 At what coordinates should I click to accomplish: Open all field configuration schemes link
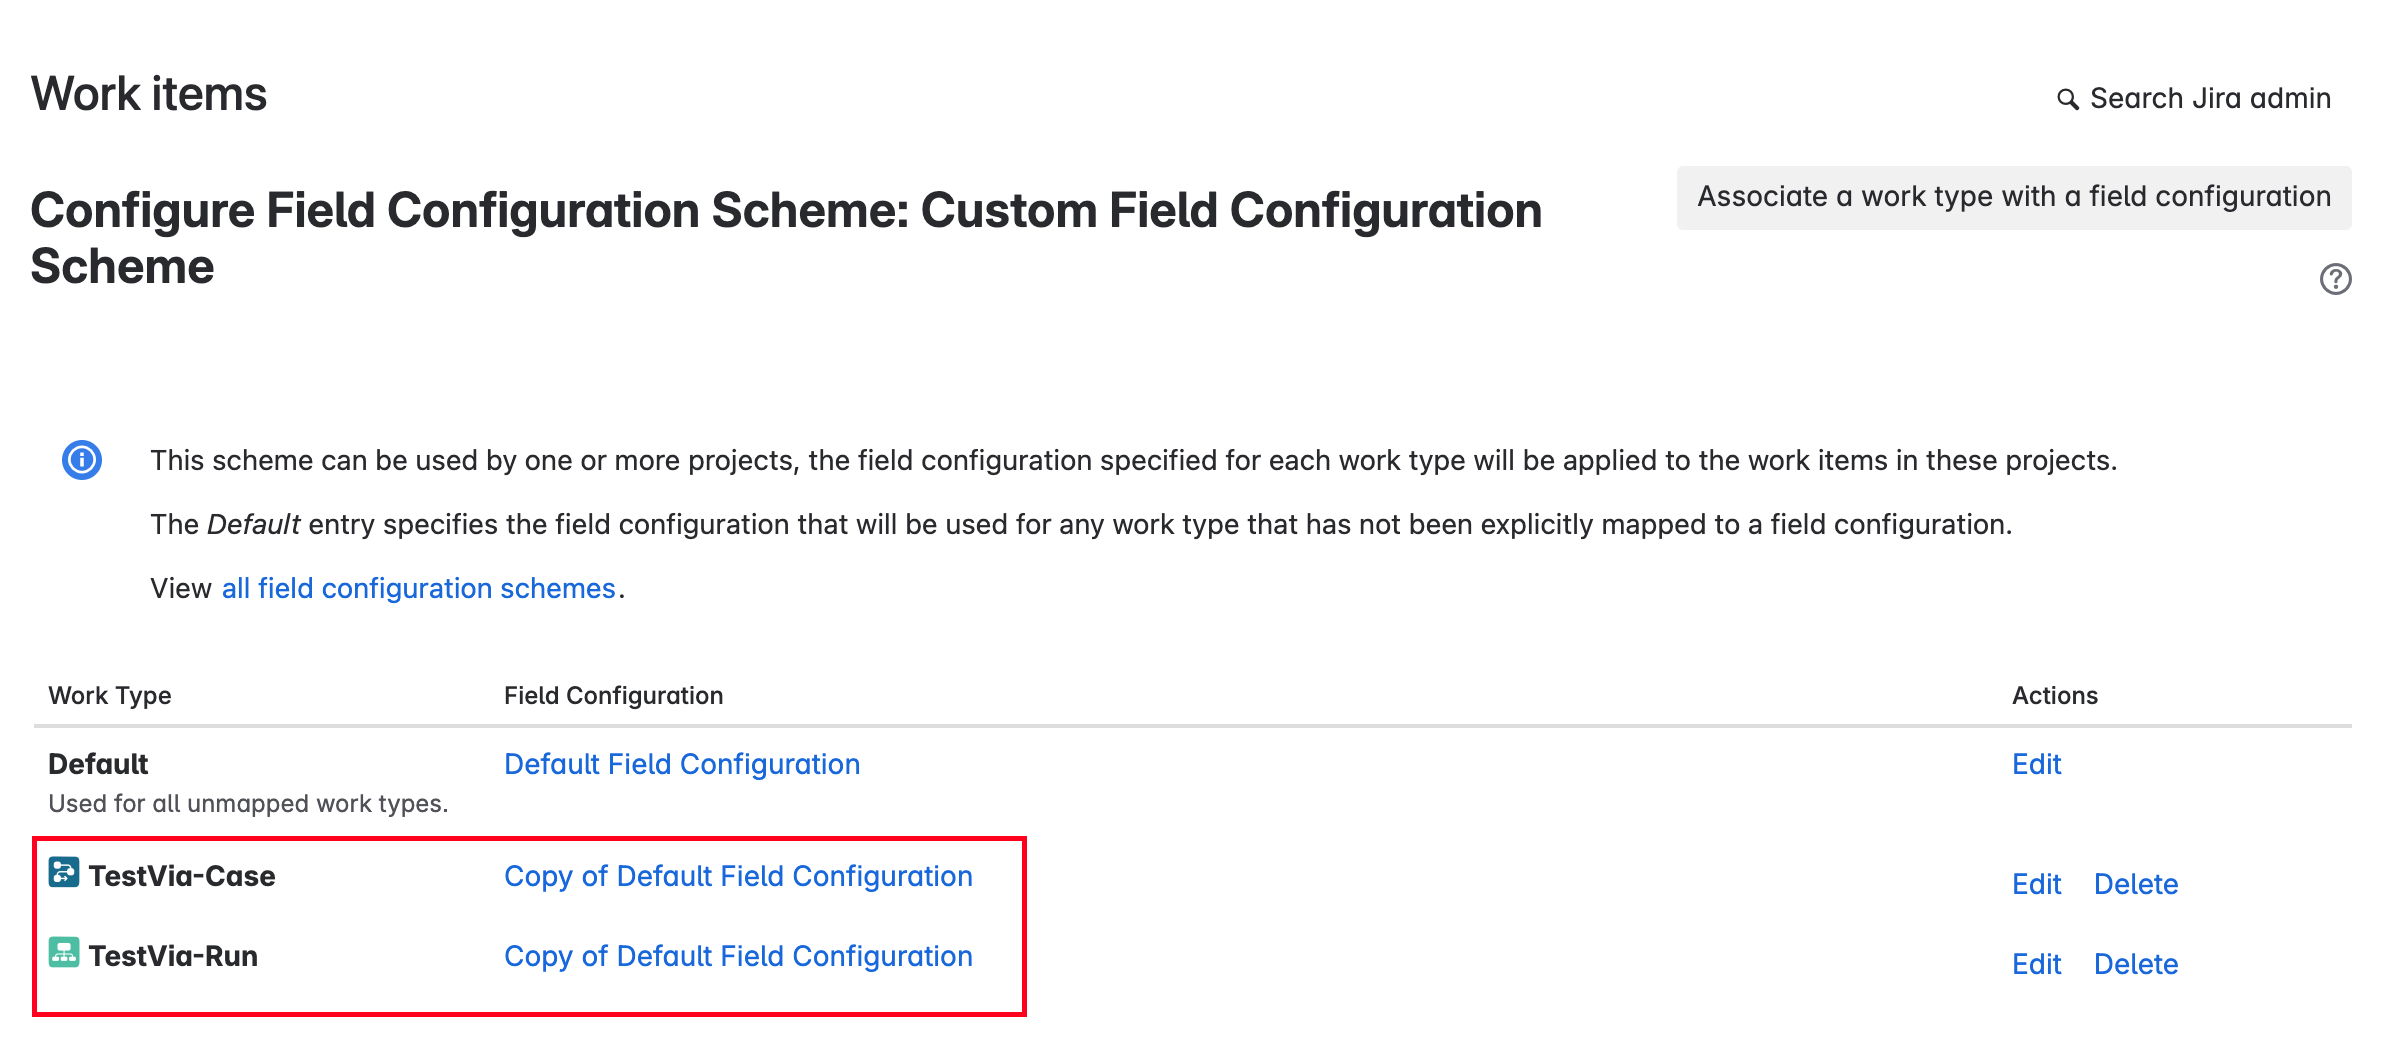[418, 588]
